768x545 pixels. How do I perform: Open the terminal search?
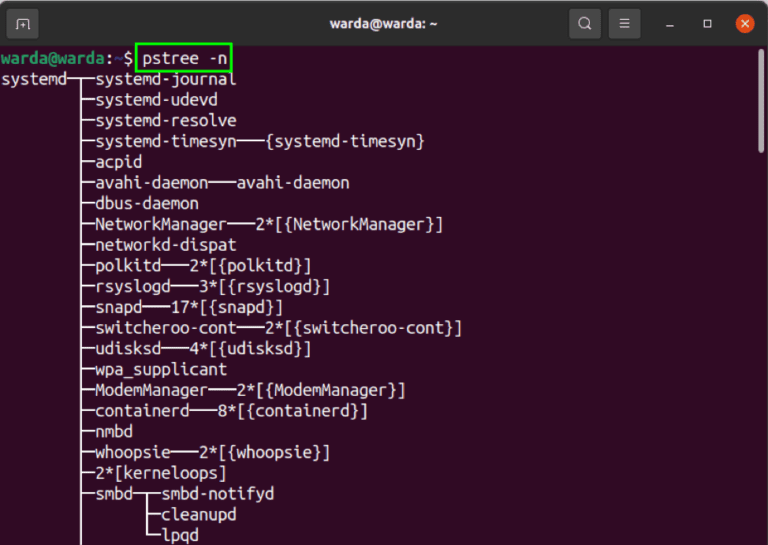[584, 24]
